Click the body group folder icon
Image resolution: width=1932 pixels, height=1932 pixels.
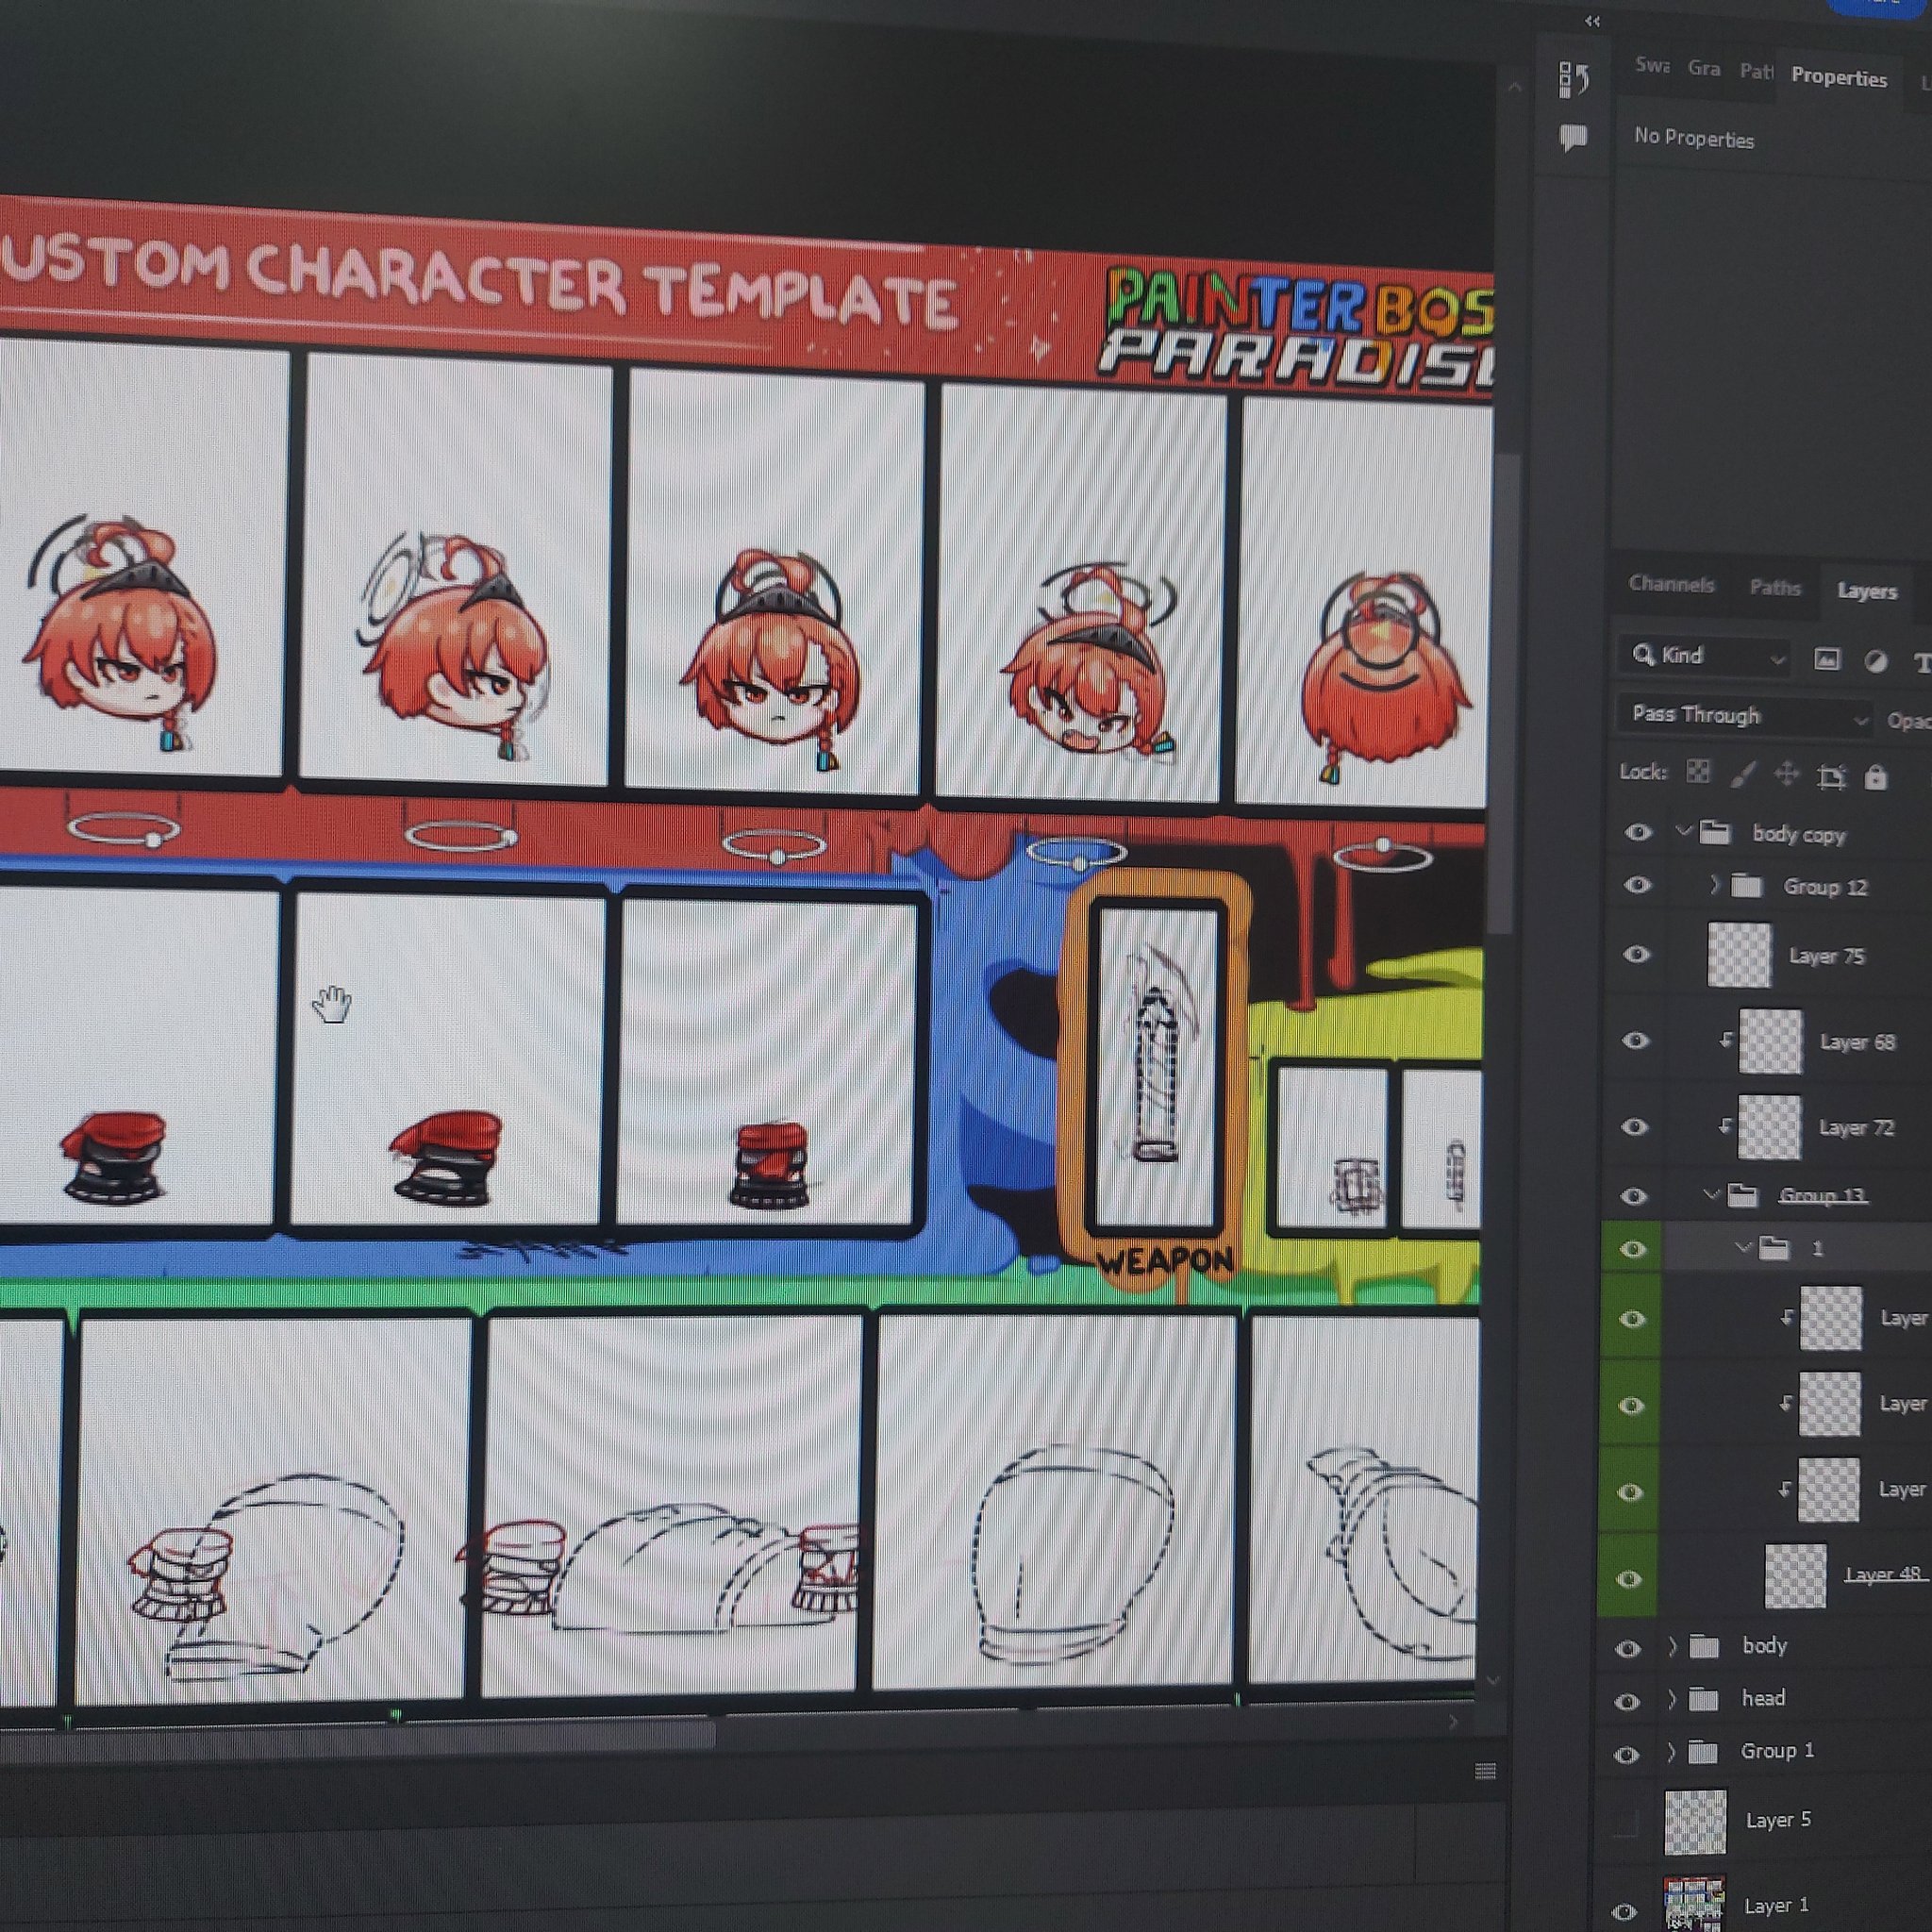(x=1704, y=1645)
